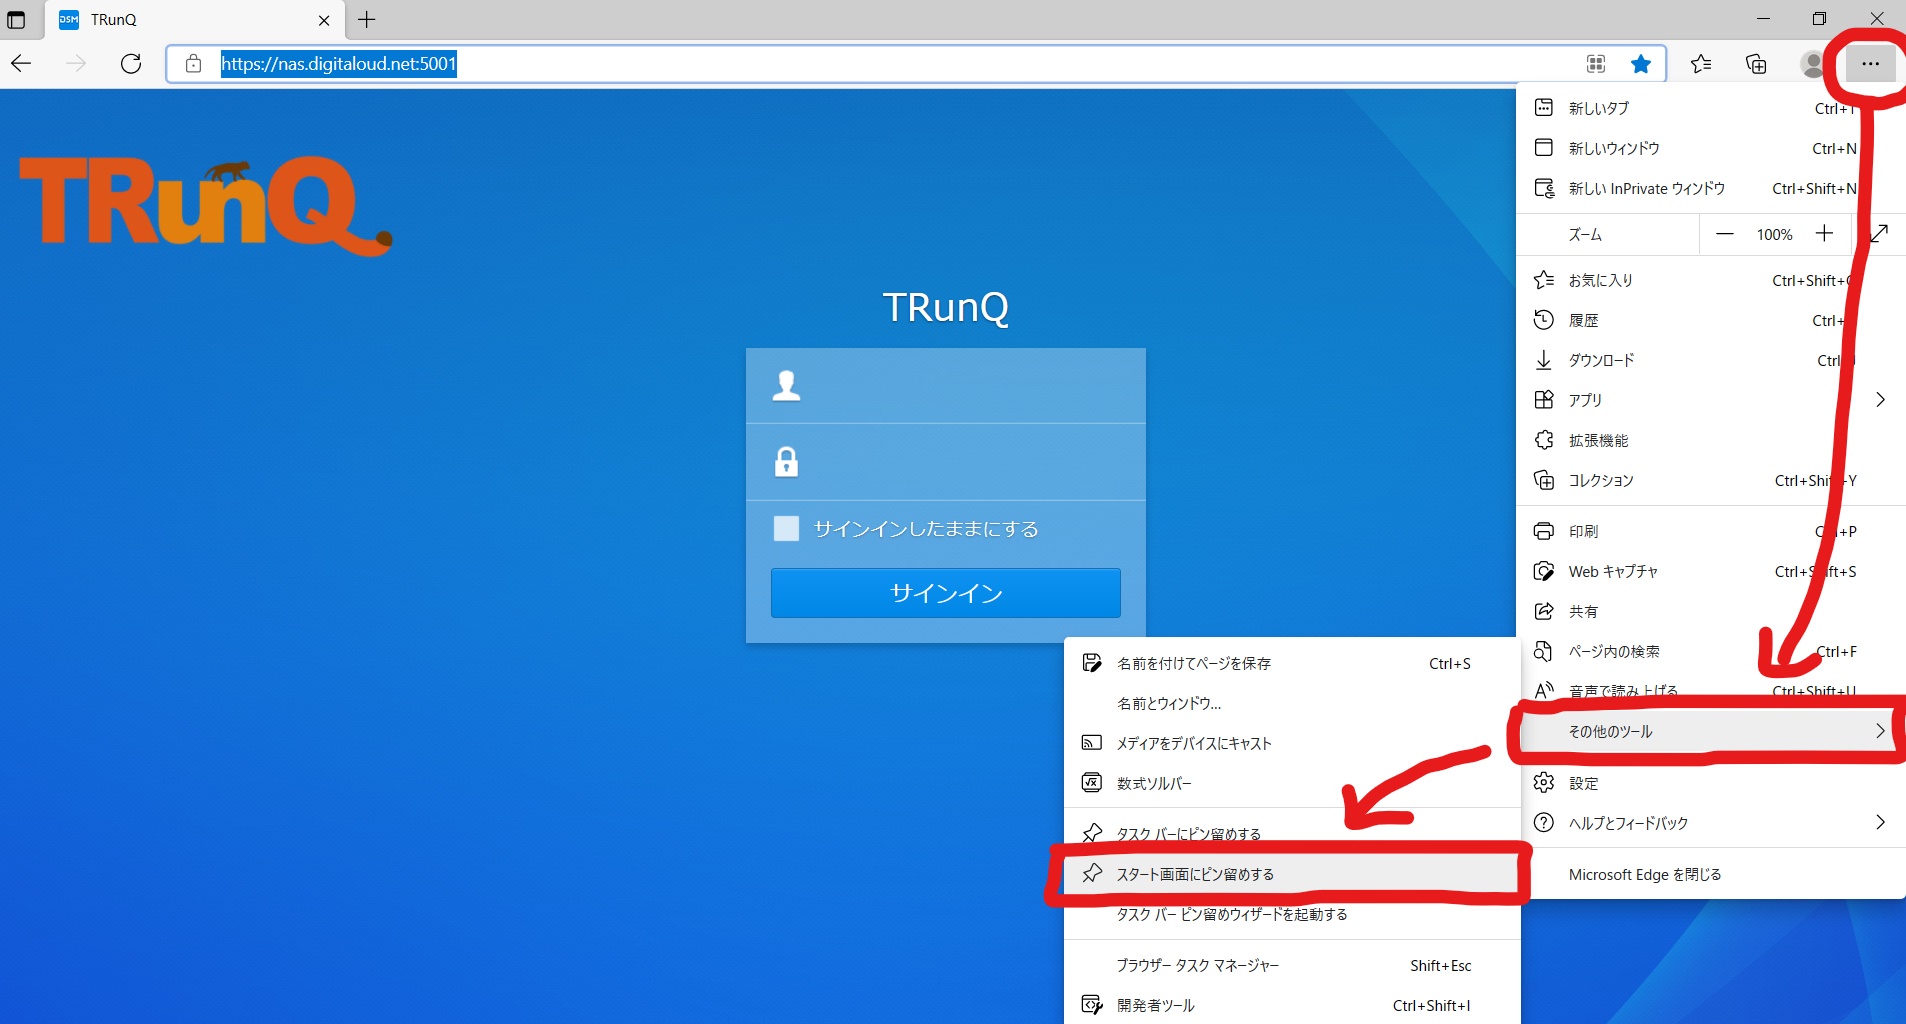Open the tab actions menu icon
This screenshot has width=1906, height=1024.
(16, 20)
